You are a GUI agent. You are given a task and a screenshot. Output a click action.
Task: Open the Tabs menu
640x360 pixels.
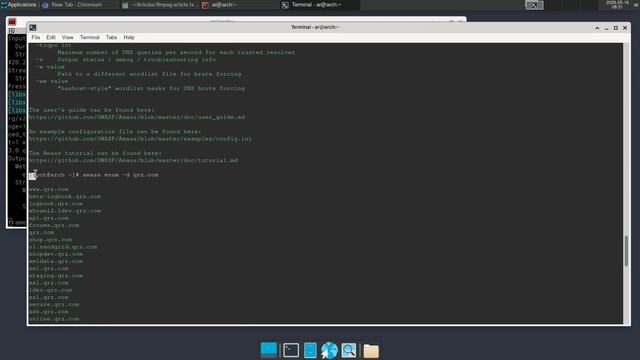[x=111, y=37]
